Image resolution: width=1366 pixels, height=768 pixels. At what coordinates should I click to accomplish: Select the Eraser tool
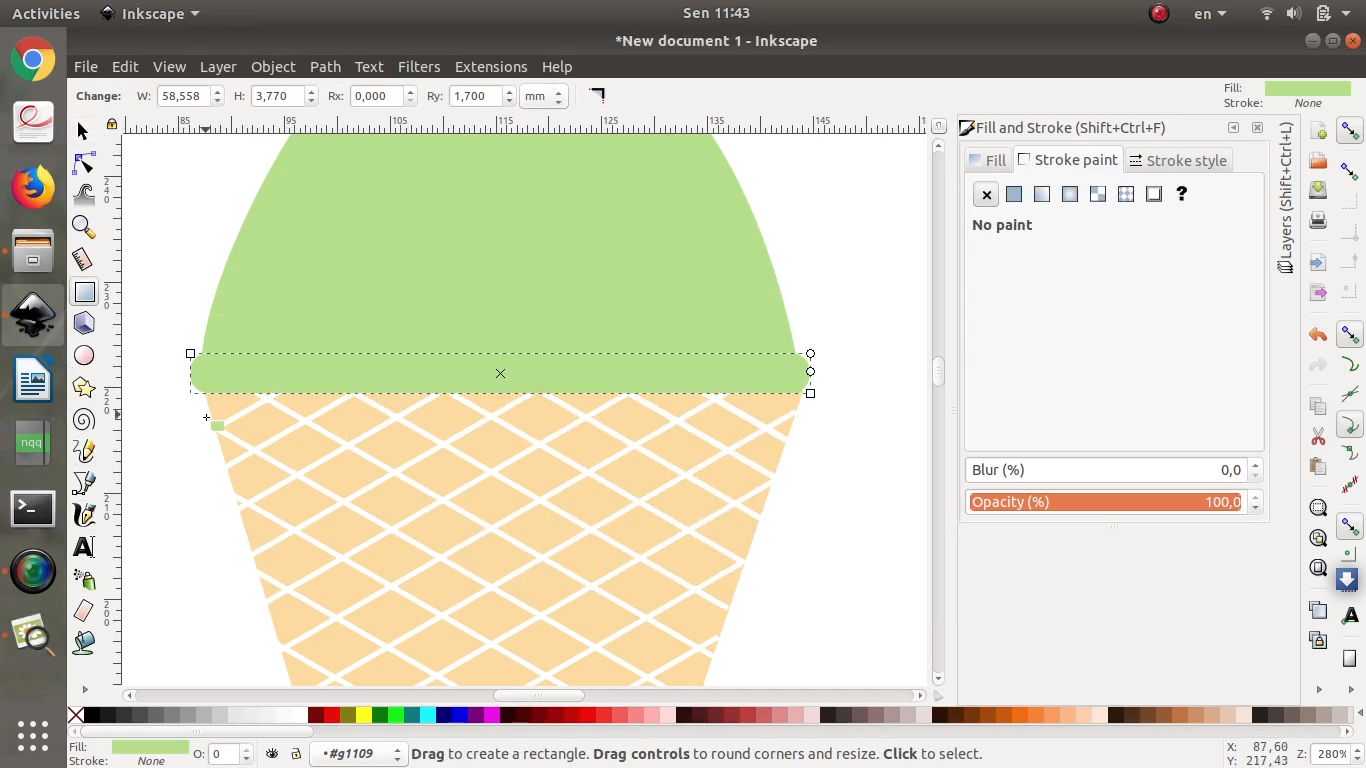(84, 610)
